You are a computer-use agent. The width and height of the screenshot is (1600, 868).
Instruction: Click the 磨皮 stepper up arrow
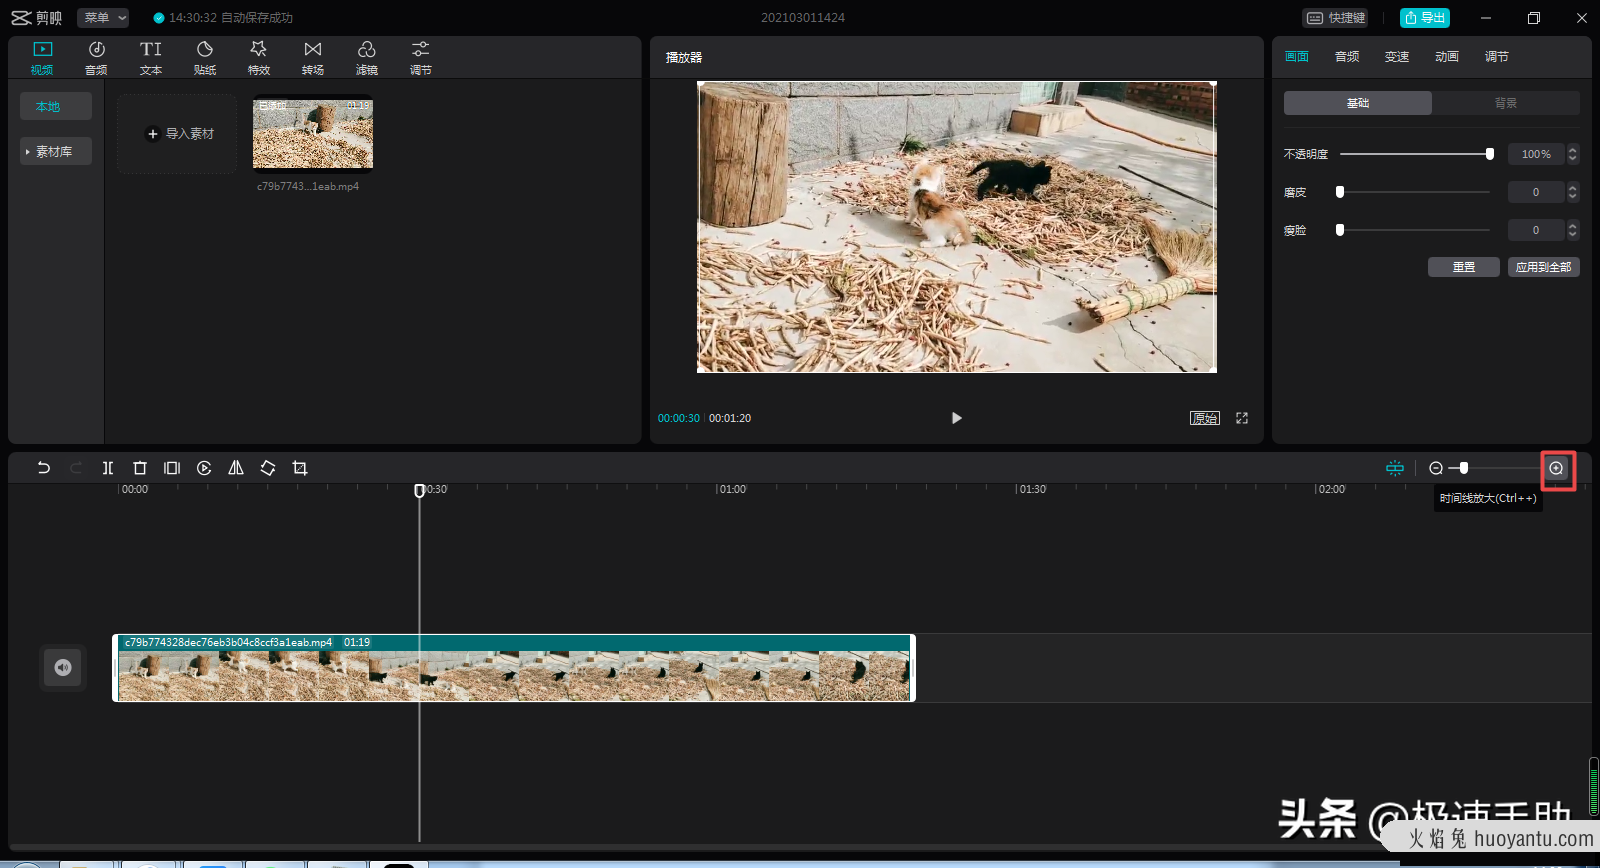tap(1573, 188)
